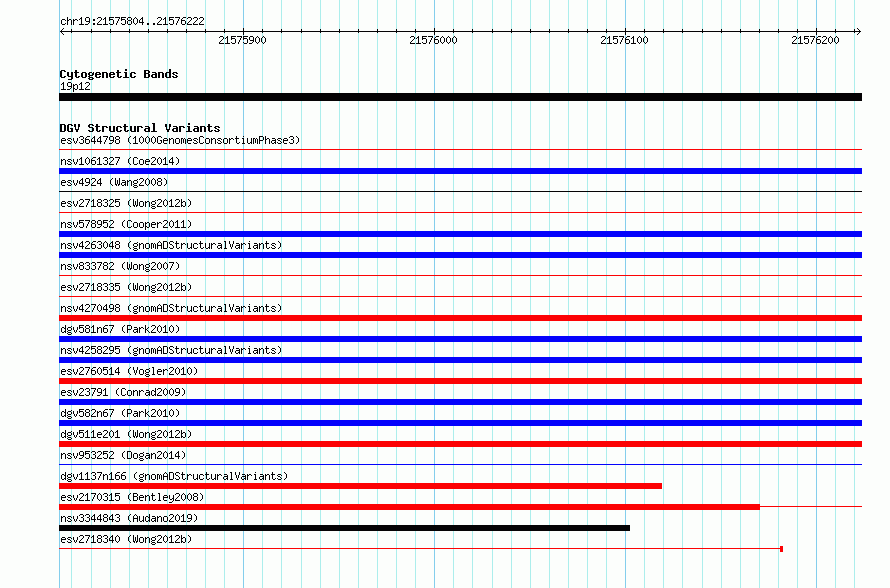Click the black 19p12 cytogenetic band bar

[x=460, y=97]
